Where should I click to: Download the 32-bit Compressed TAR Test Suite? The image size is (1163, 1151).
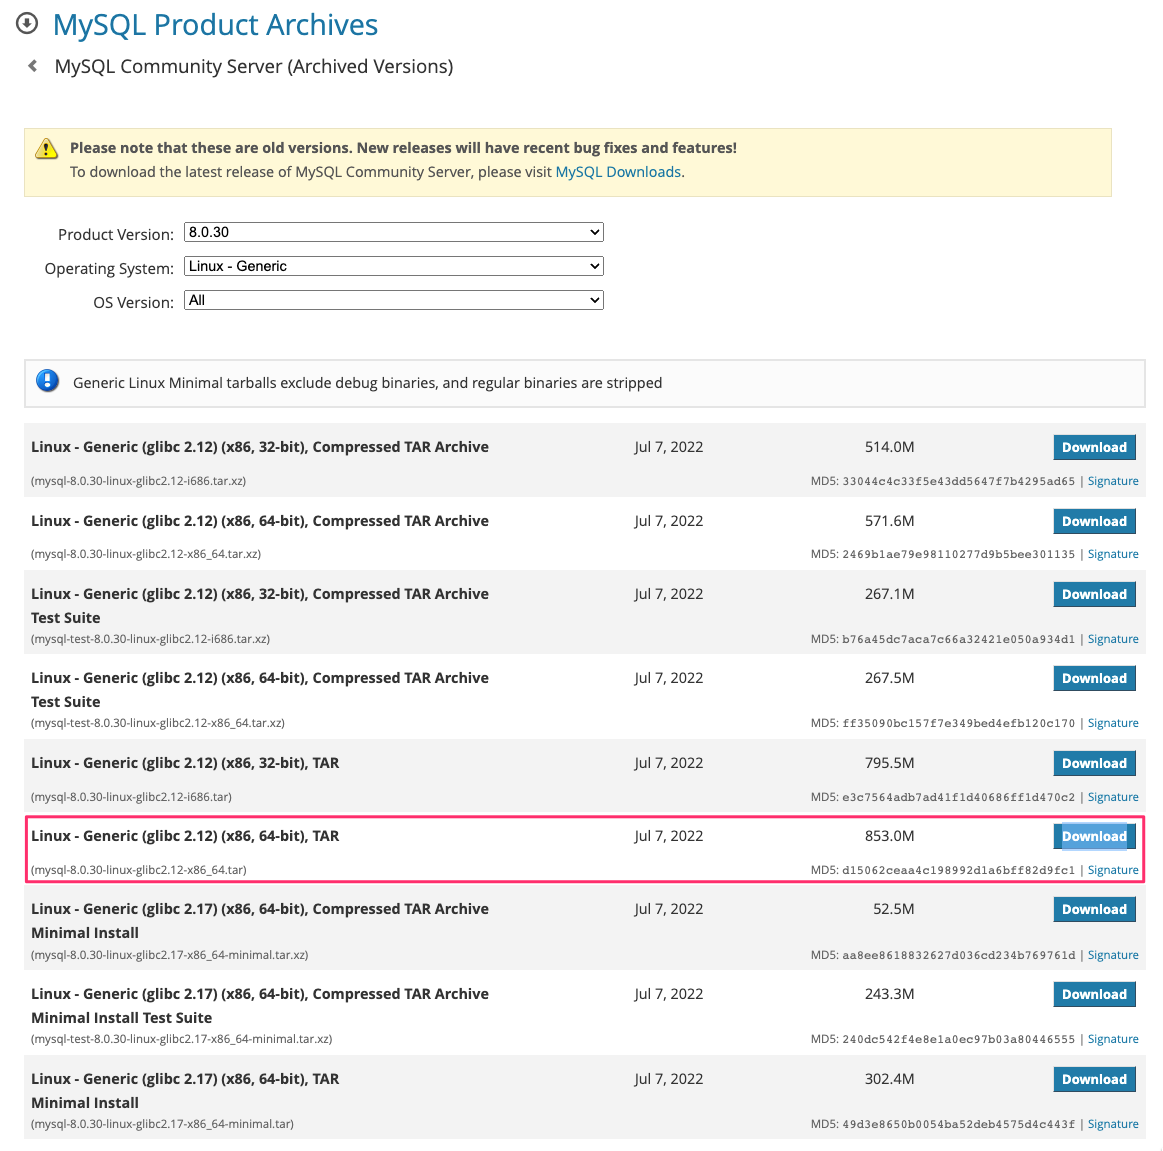pyautogui.click(x=1094, y=594)
